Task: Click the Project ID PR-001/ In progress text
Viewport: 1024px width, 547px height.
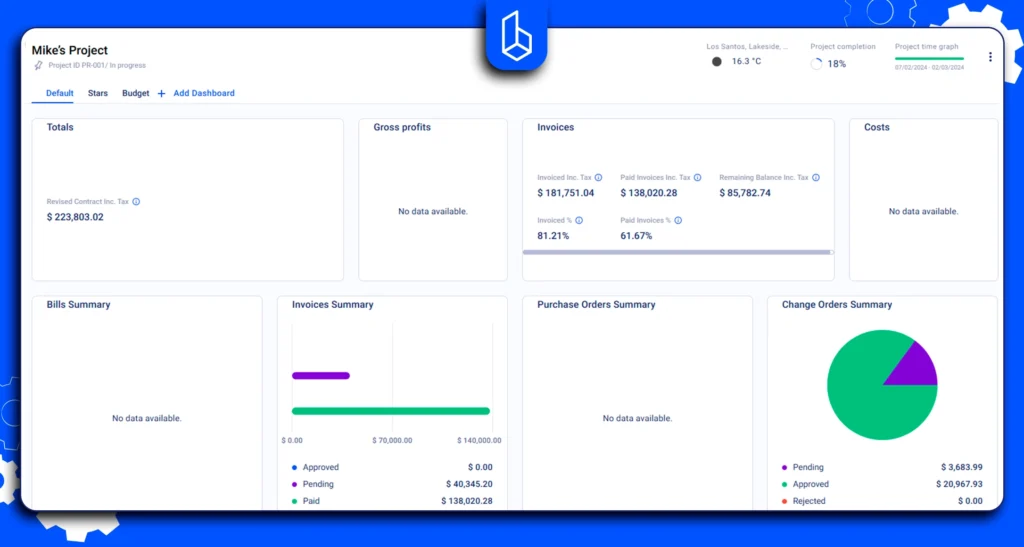Action: point(97,65)
